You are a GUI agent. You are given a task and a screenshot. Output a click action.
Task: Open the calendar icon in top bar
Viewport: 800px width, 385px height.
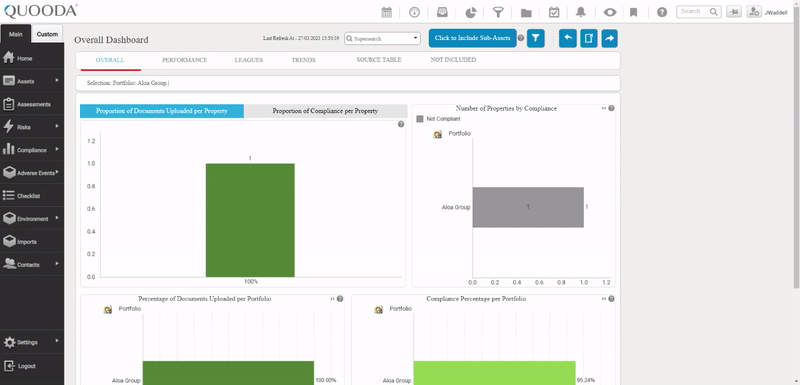point(386,12)
